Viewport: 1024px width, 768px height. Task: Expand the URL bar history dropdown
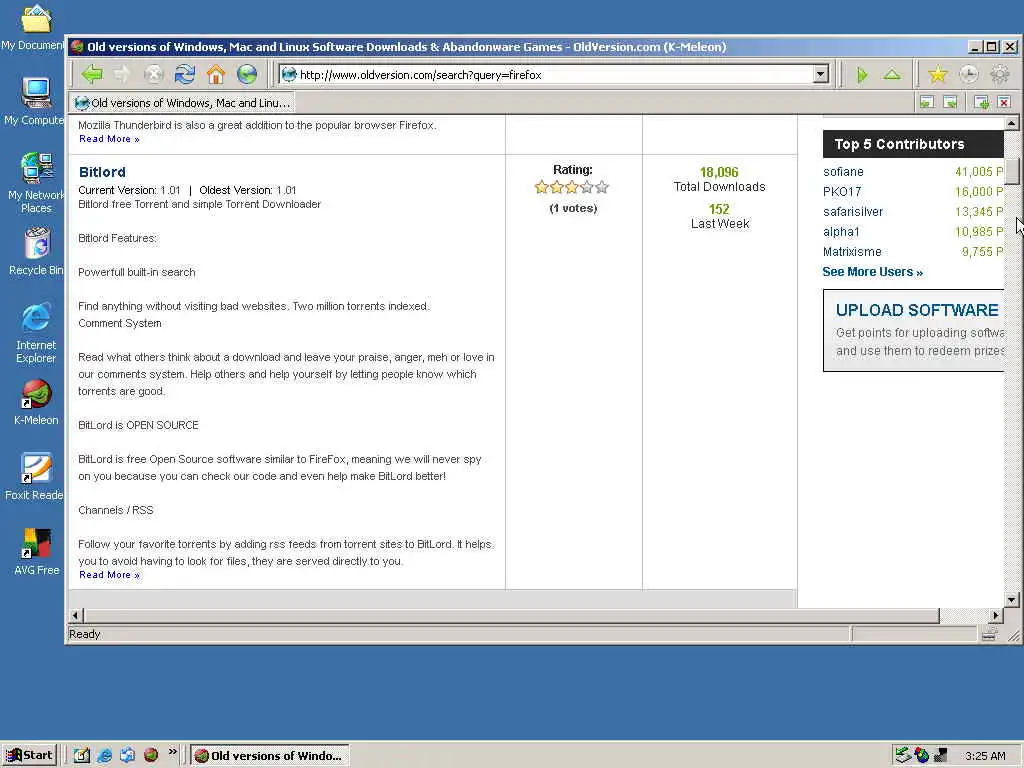tap(821, 74)
